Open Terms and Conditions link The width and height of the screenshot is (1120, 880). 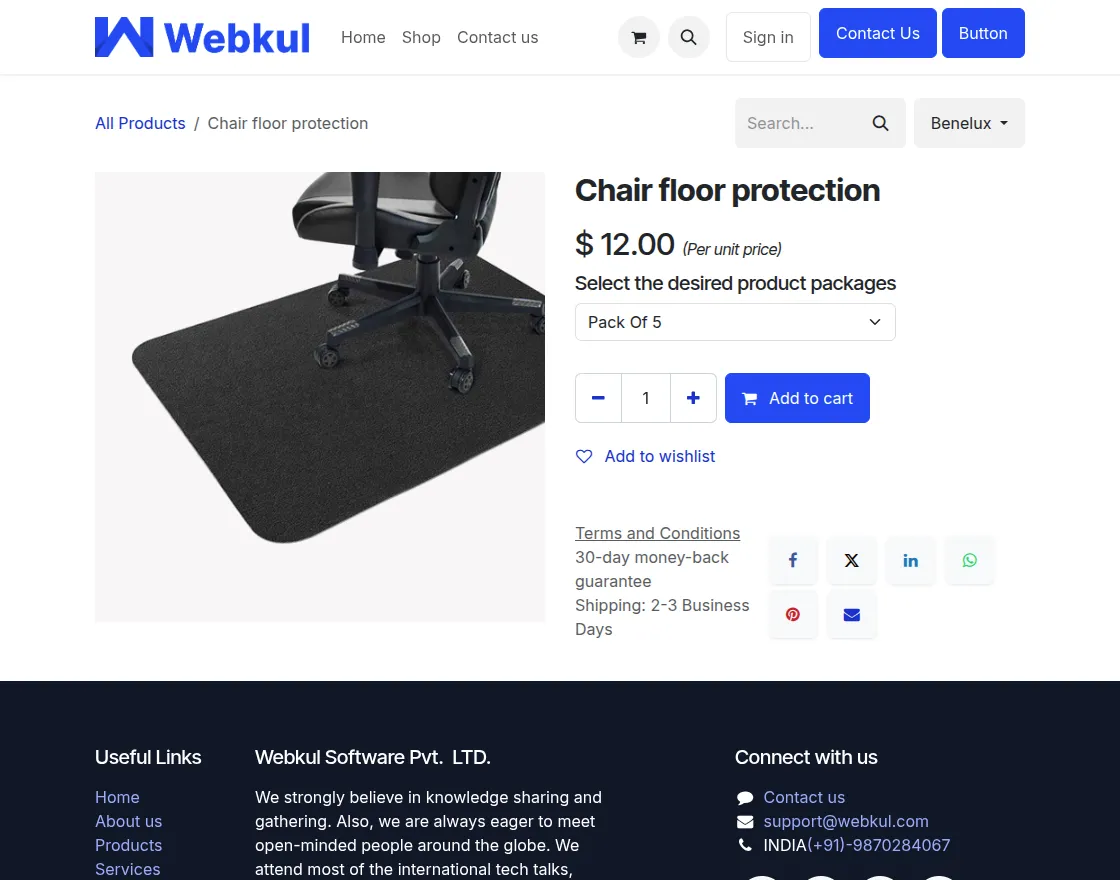[657, 534]
